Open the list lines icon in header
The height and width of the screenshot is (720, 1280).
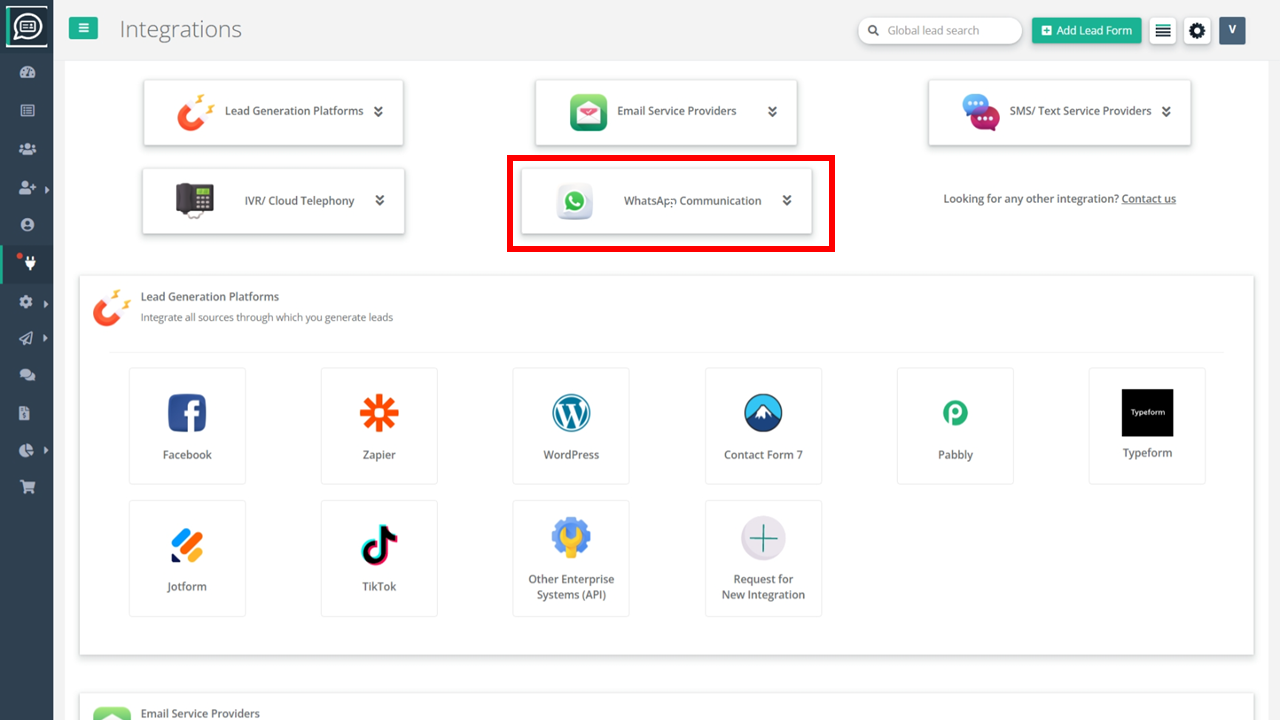click(1162, 31)
